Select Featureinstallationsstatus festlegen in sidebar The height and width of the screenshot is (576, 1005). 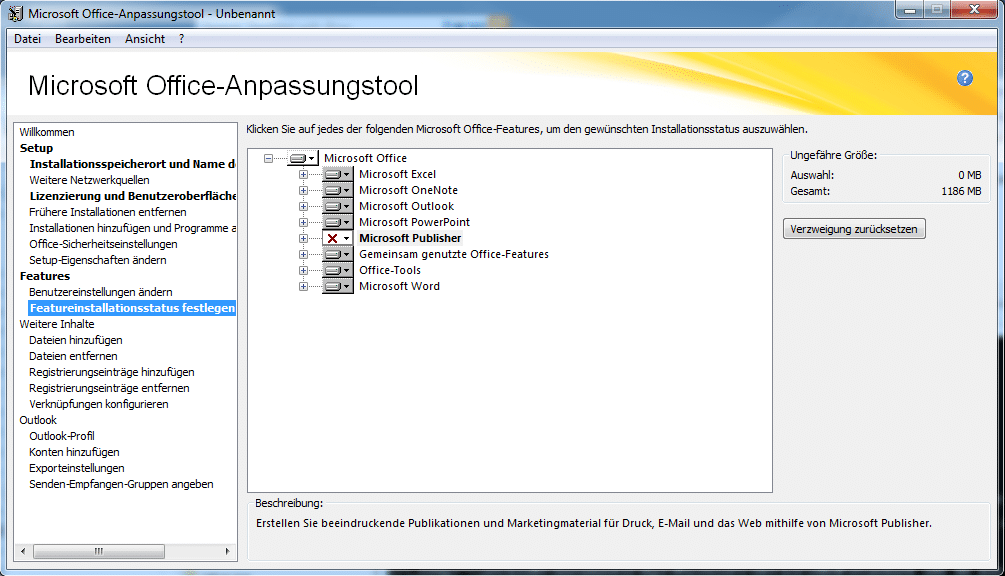(x=132, y=308)
